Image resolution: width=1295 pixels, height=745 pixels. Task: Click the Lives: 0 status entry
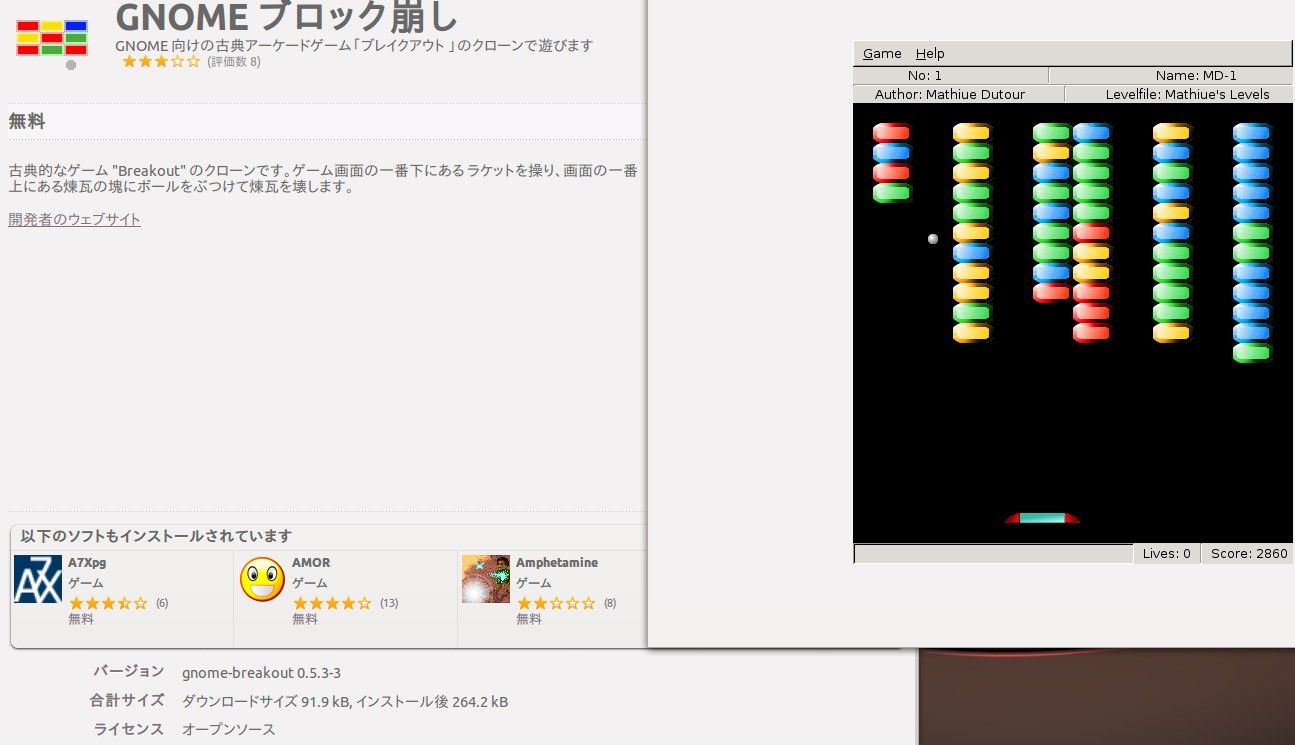1167,554
